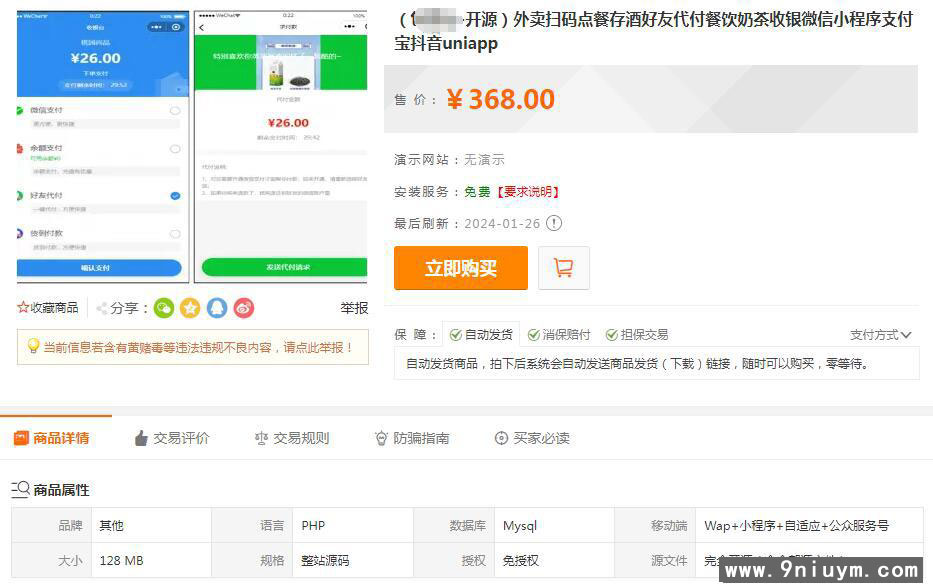Open the 交易评价 reviews tab

[172, 438]
